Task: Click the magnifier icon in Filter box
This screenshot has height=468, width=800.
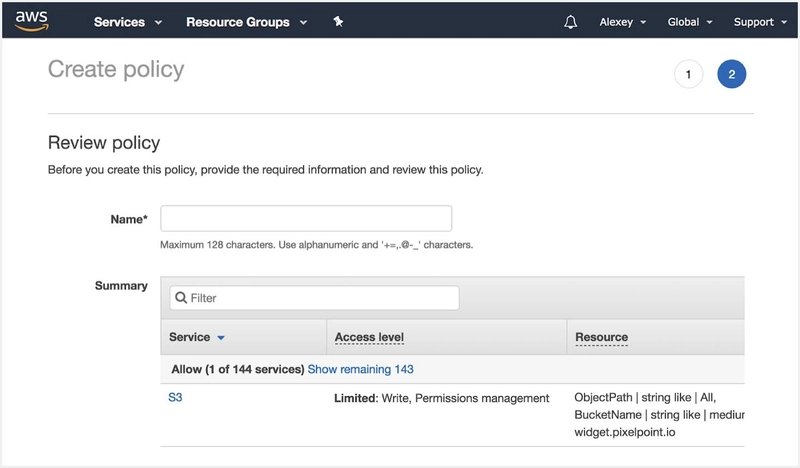Action: [x=180, y=298]
